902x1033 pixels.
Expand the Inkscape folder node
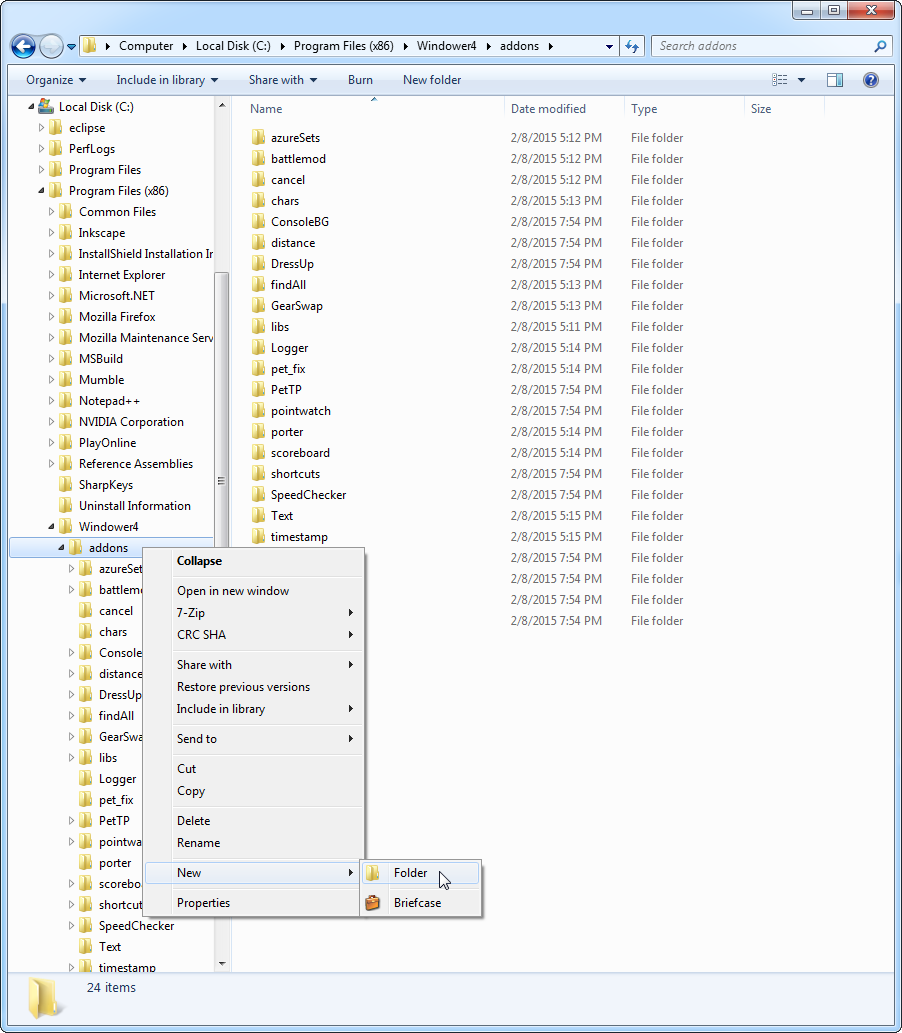tap(51, 233)
